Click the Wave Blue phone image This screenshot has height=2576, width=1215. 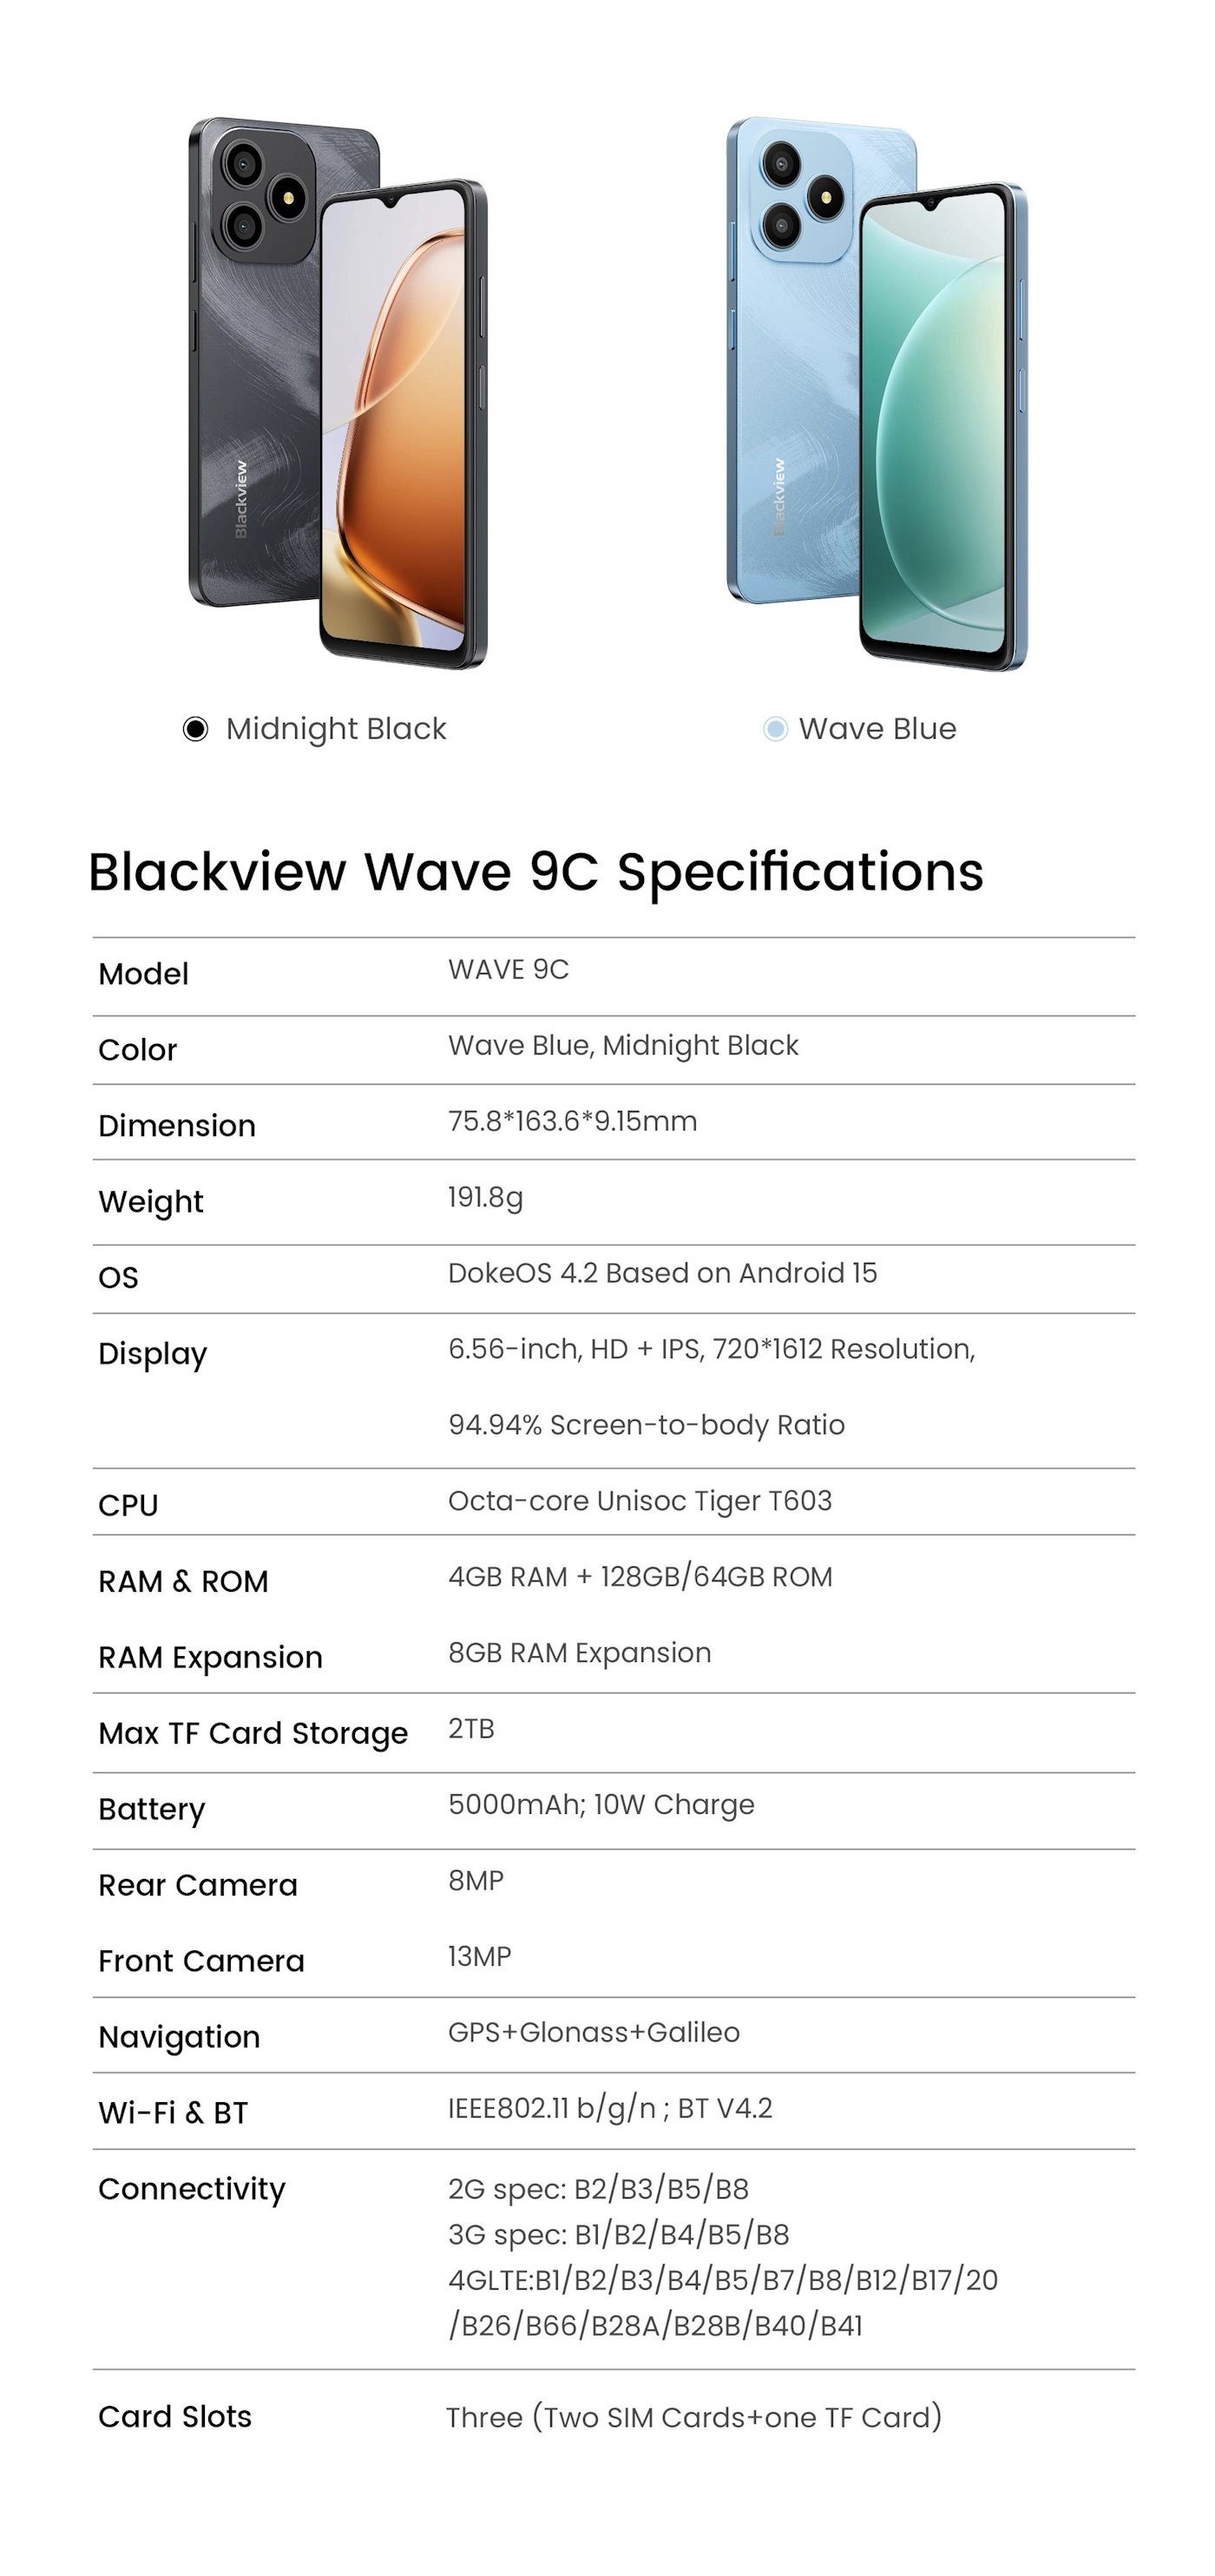(877, 393)
